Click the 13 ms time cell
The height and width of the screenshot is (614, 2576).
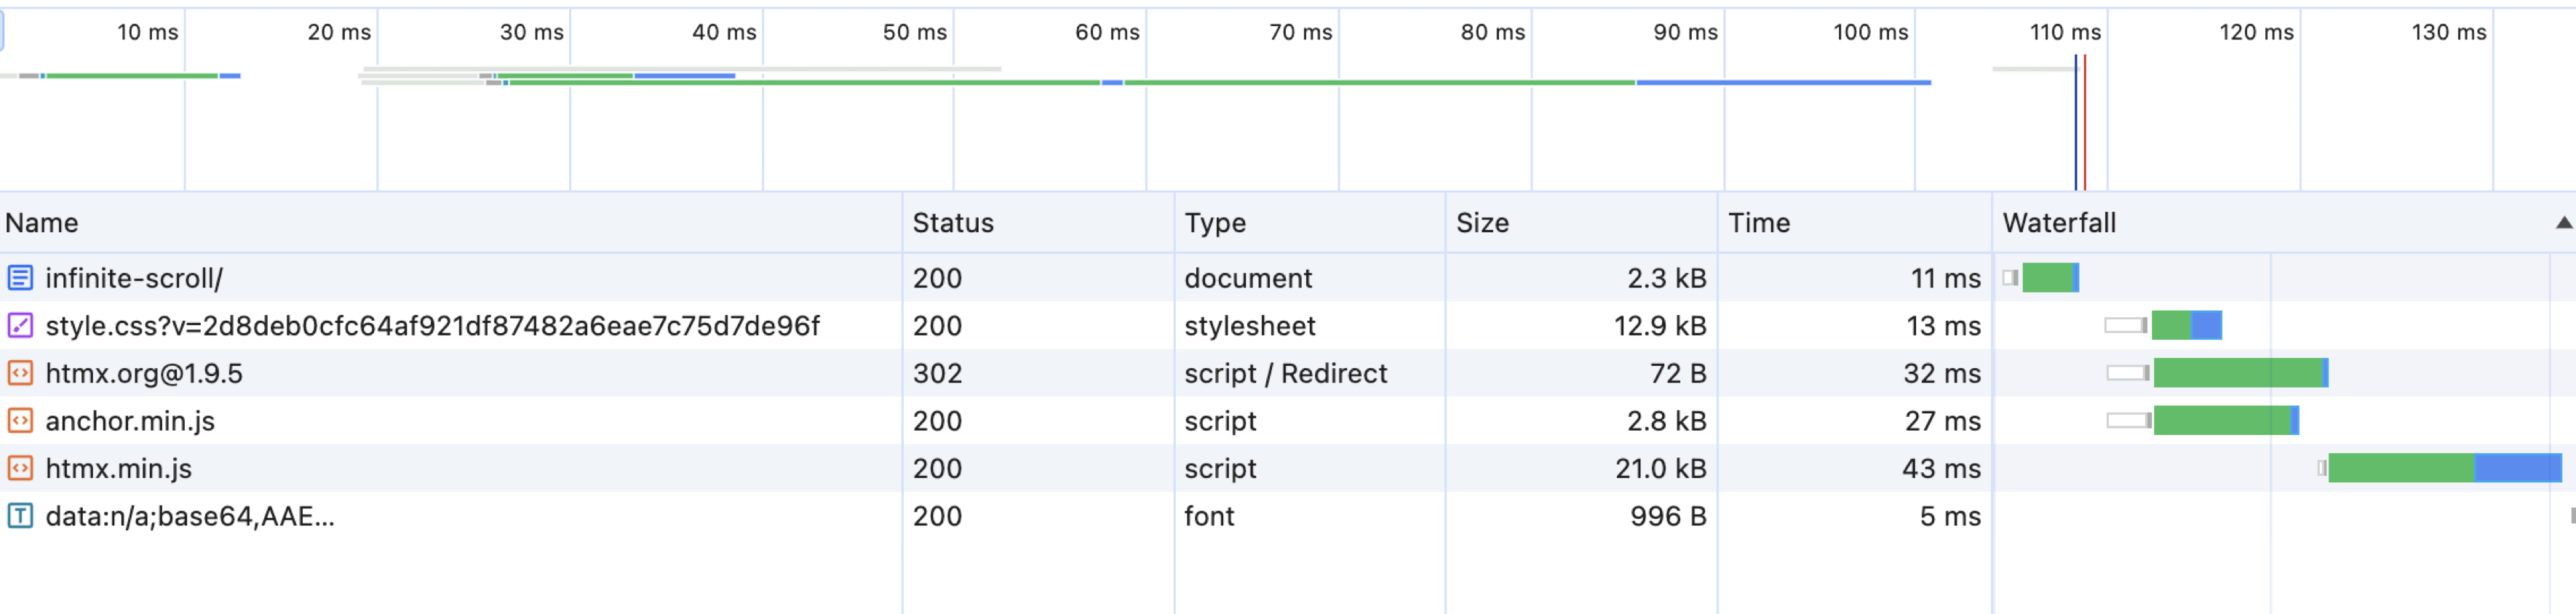[1943, 326]
